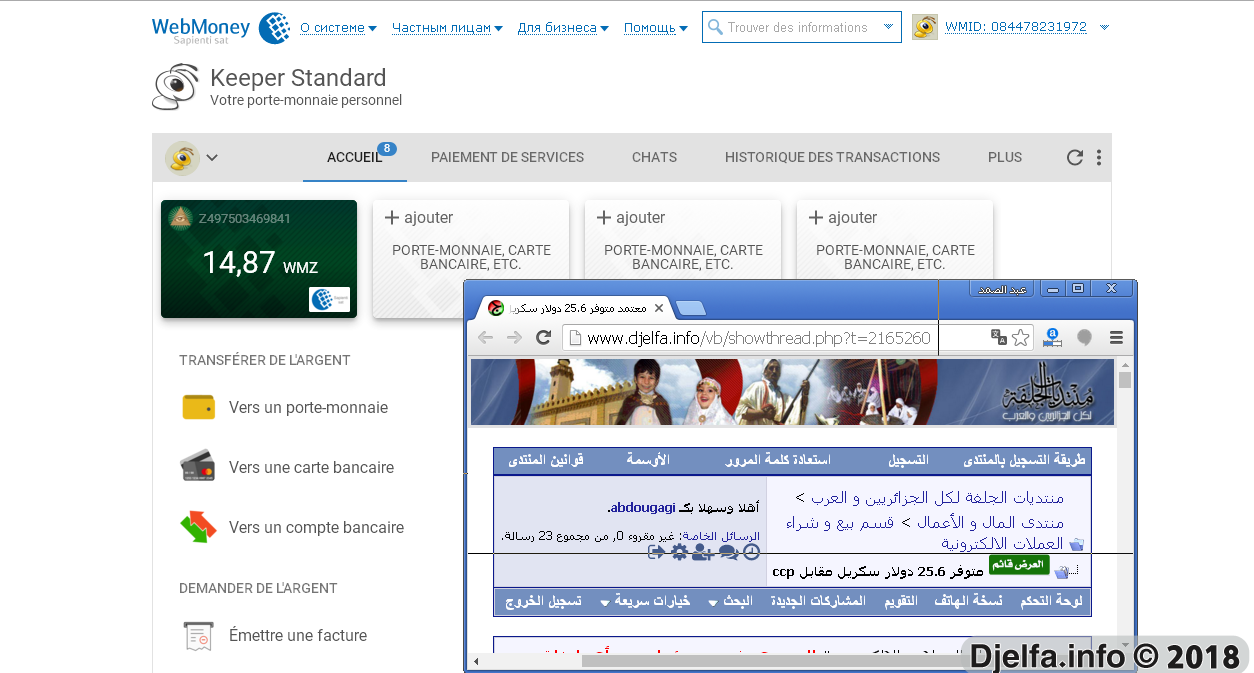Image resolution: width=1254 pixels, height=673 pixels.
Task: Expand the arrow next to the WMID number
Action: [x=1104, y=28]
